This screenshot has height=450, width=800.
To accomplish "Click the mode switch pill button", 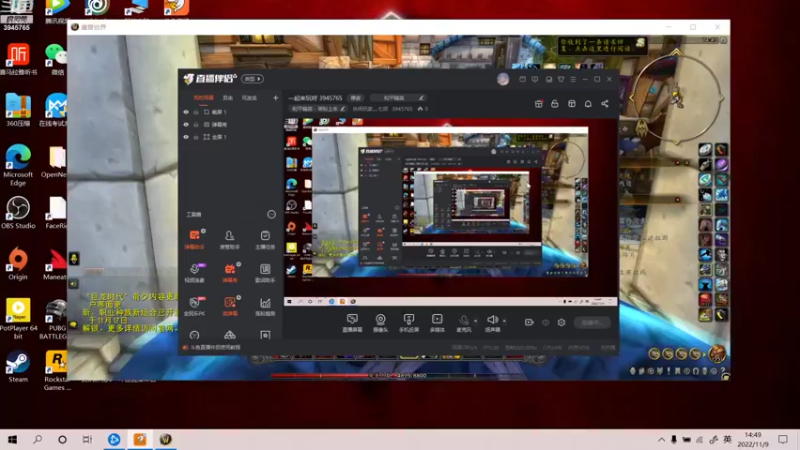I will pos(253,79).
